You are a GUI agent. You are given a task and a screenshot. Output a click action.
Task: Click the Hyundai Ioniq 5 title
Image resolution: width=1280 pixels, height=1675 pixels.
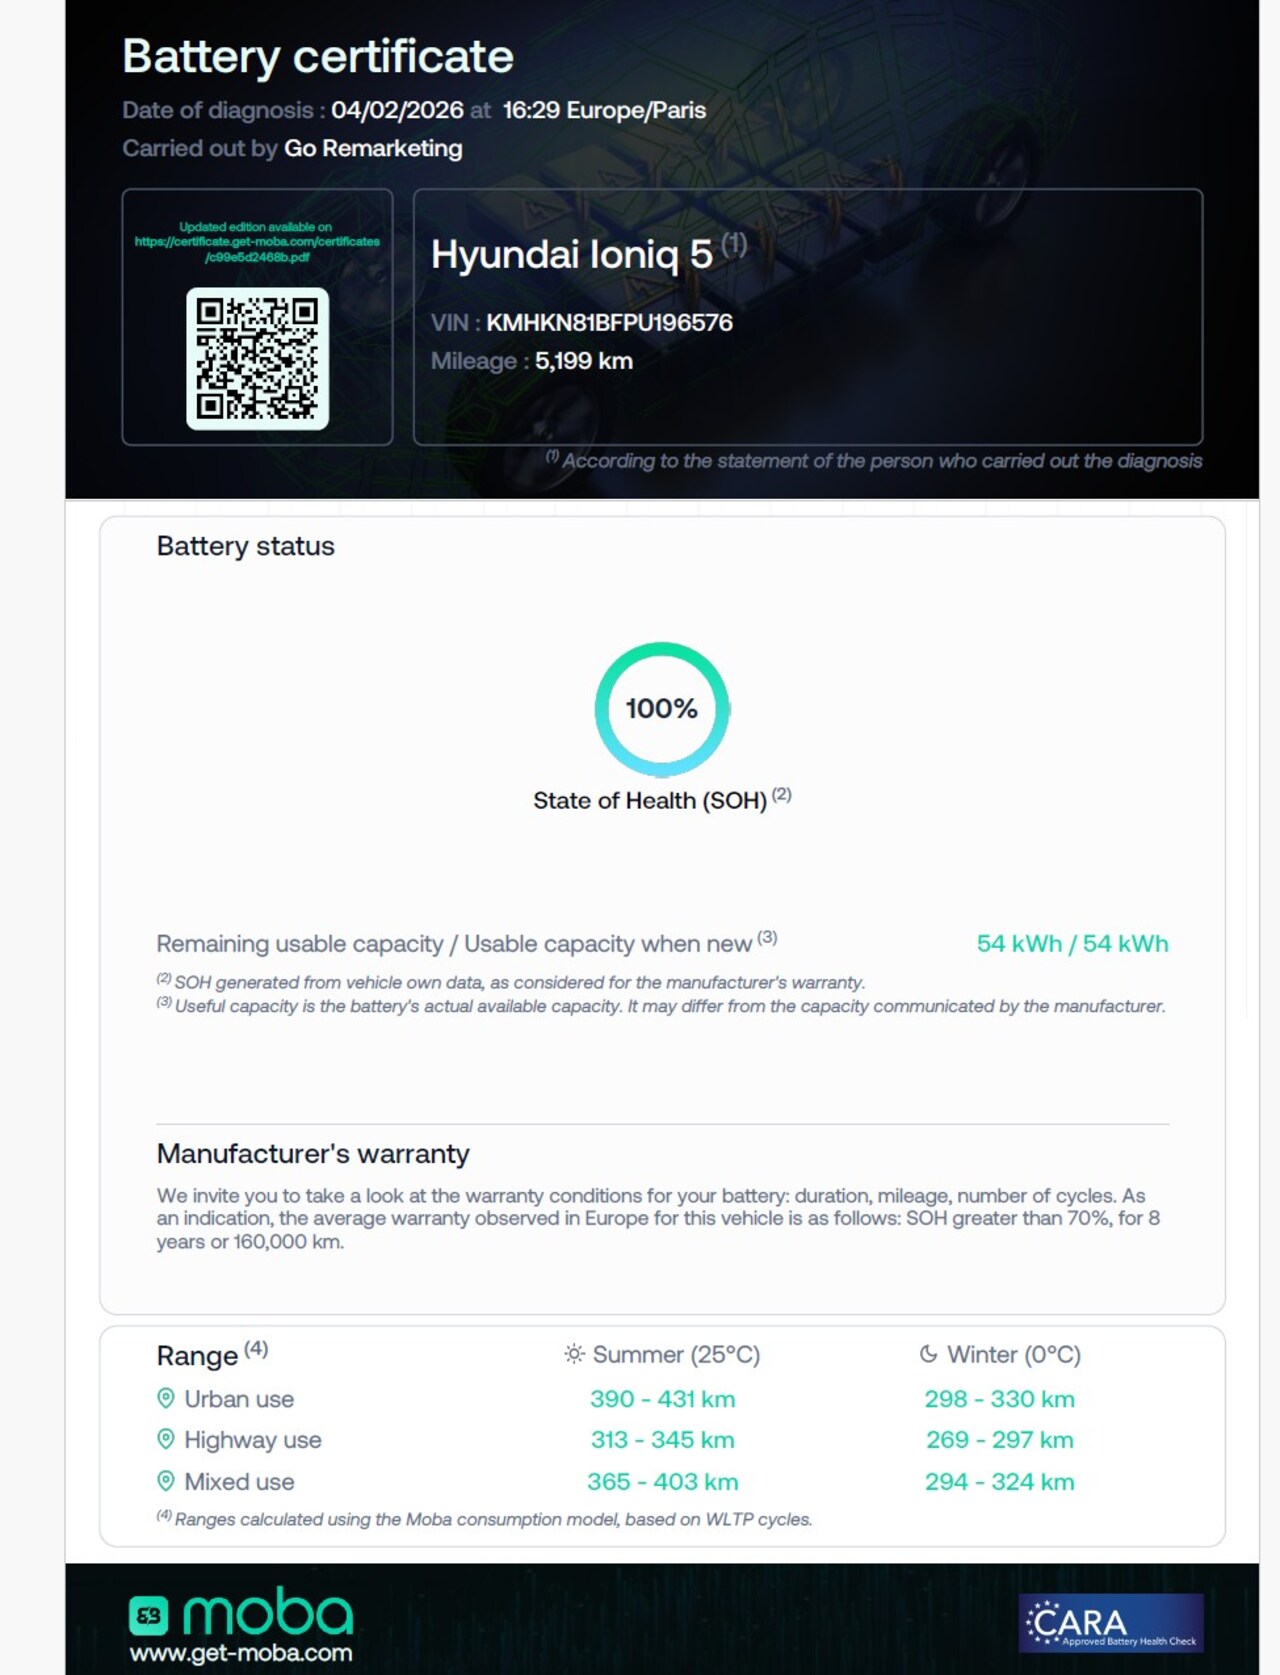(x=571, y=254)
